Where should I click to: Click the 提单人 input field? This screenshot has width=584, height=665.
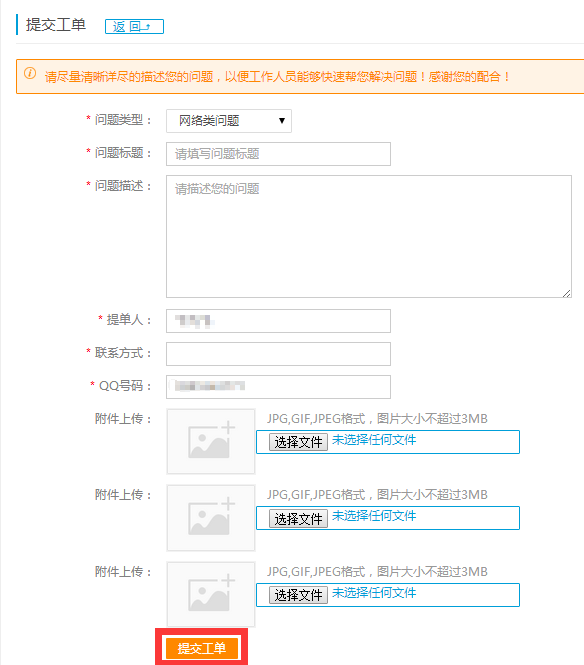[278, 321]
